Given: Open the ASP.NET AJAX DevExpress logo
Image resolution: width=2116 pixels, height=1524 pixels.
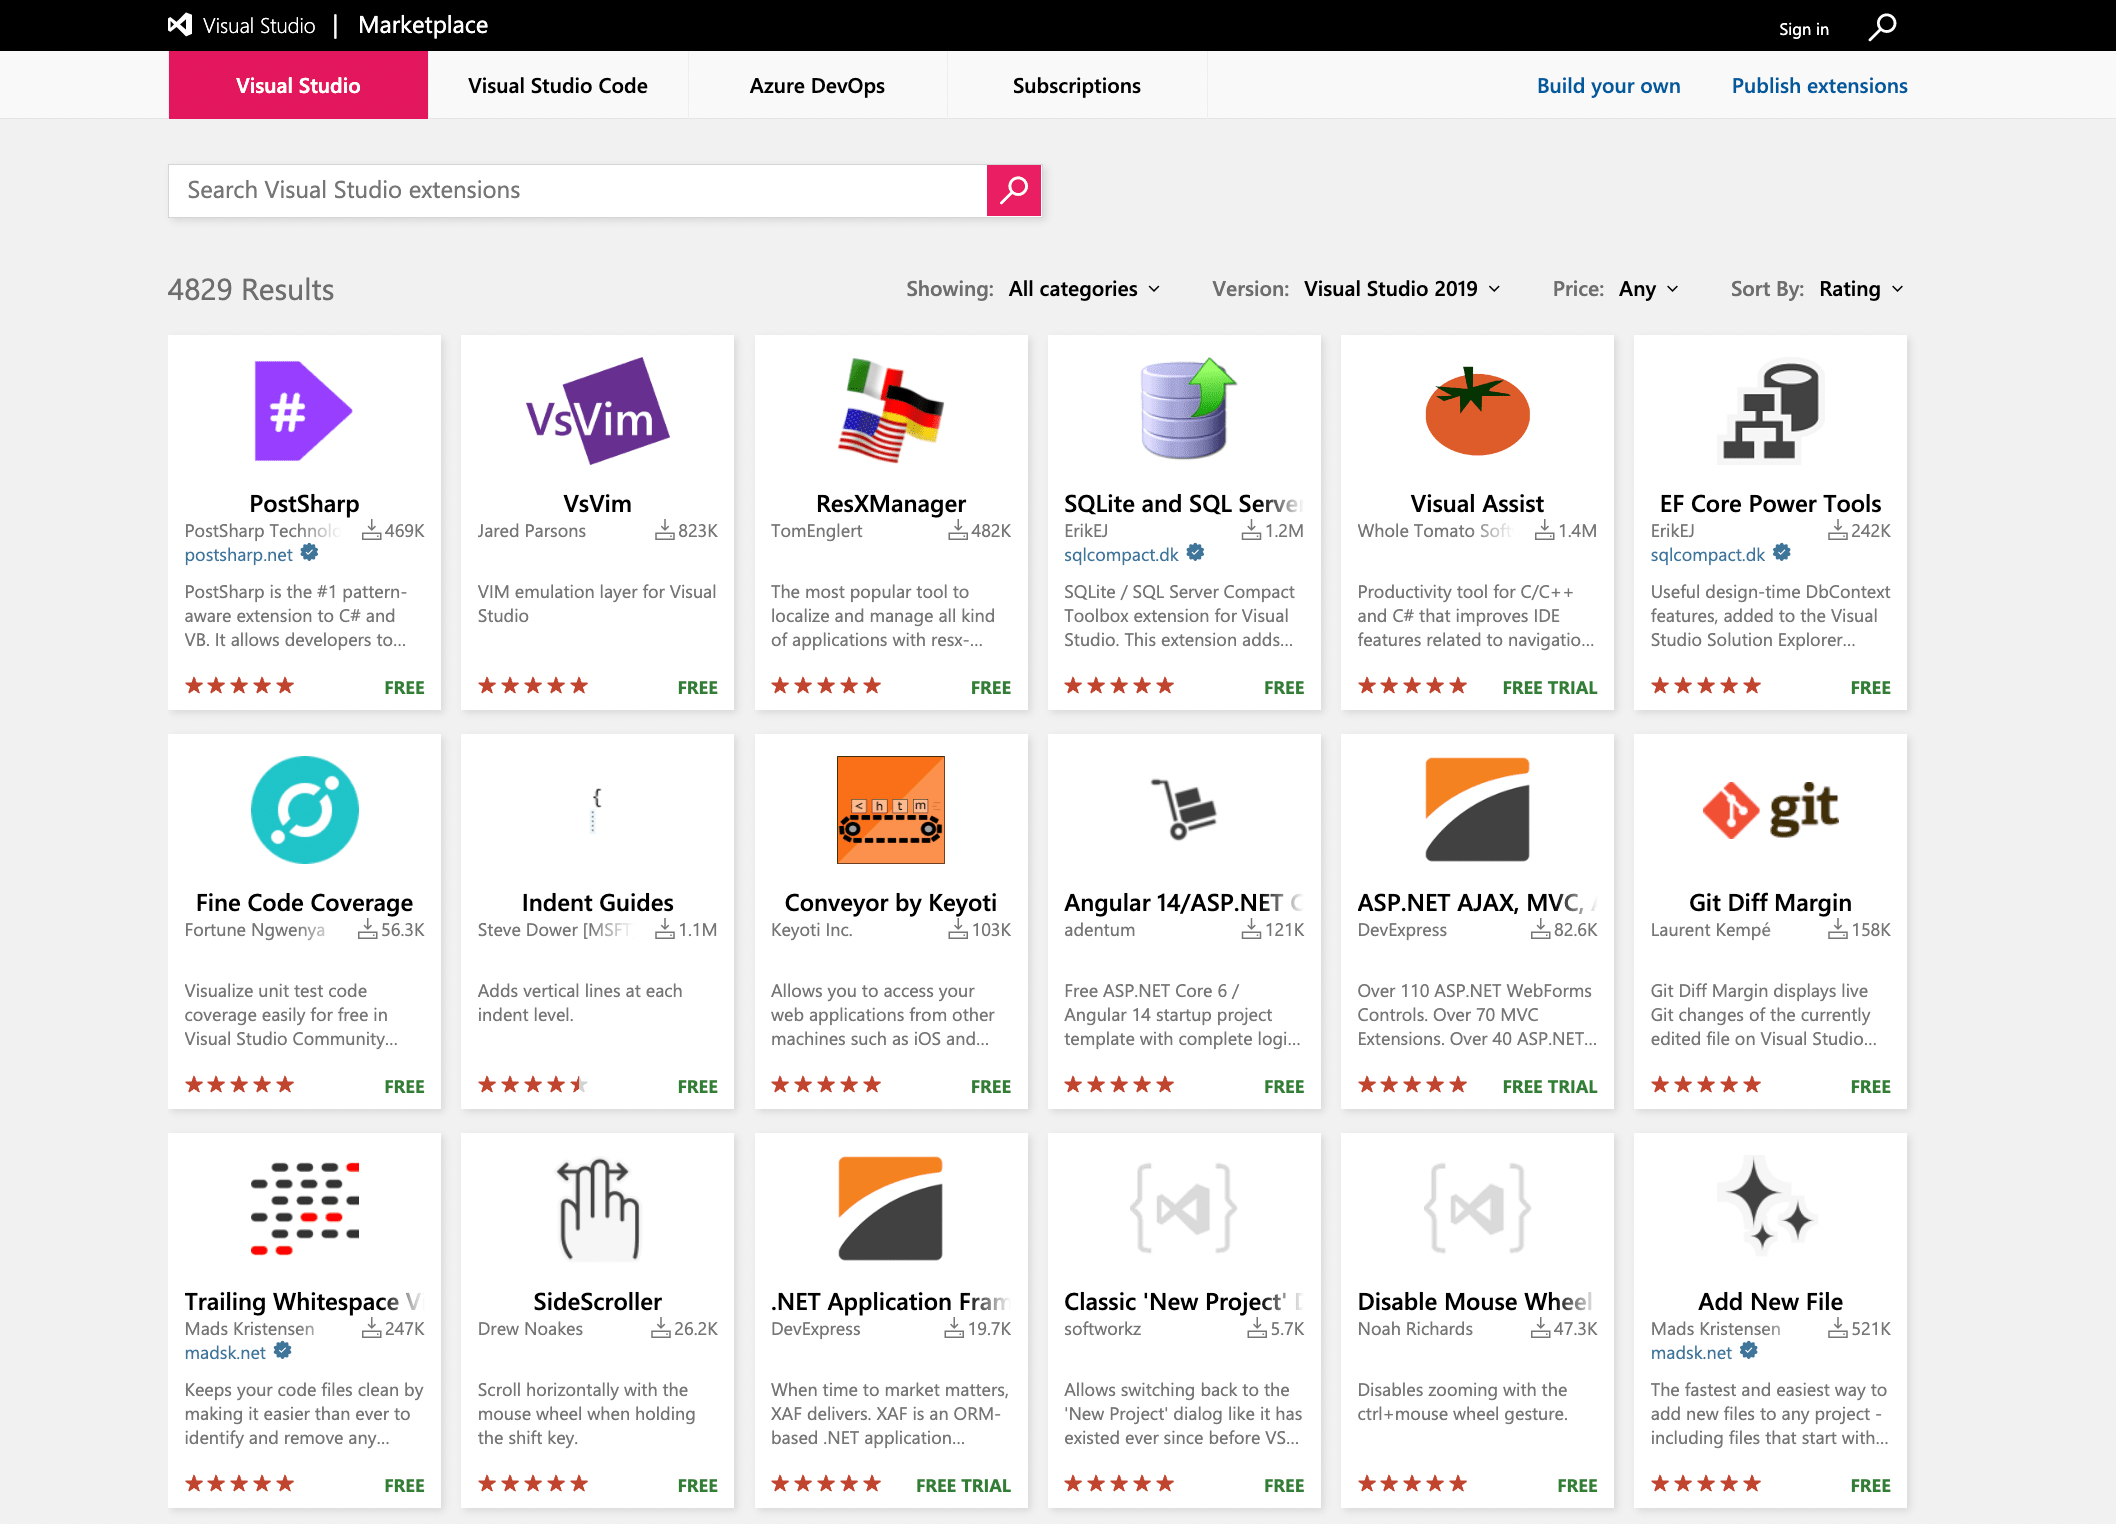Looking at the screenshot, I should pos(1477,810).
